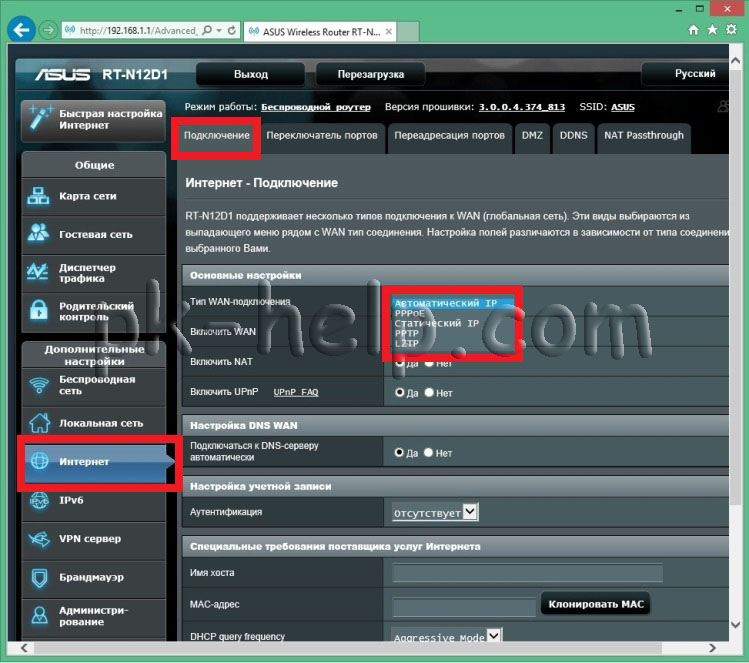Screen dimensions: 749x663
Task: Click the Перезагрузка button
Action: point(371,74)
